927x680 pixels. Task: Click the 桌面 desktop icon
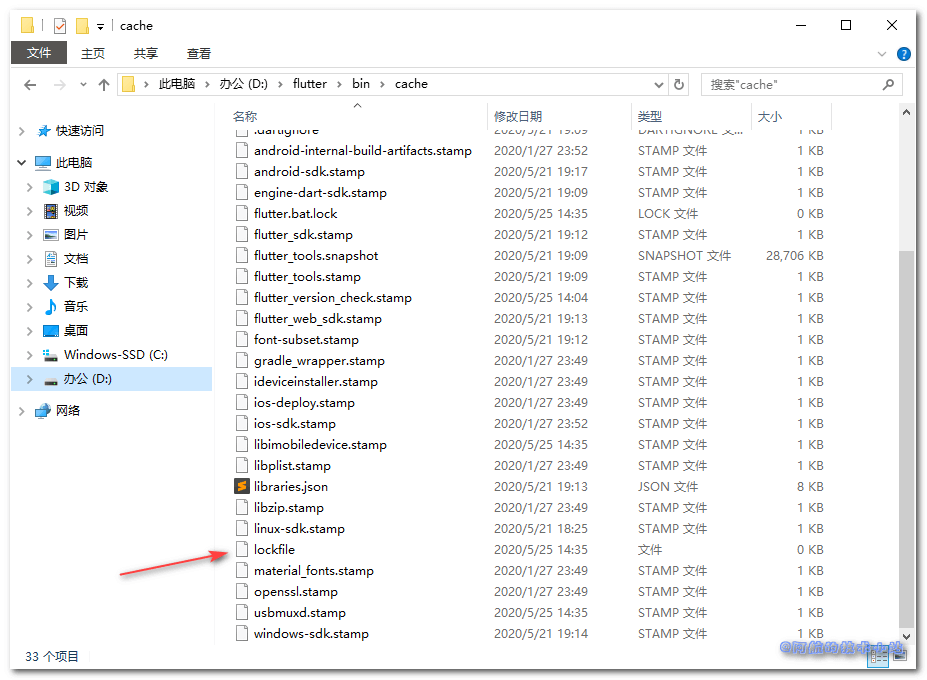(x=51, y=331)
